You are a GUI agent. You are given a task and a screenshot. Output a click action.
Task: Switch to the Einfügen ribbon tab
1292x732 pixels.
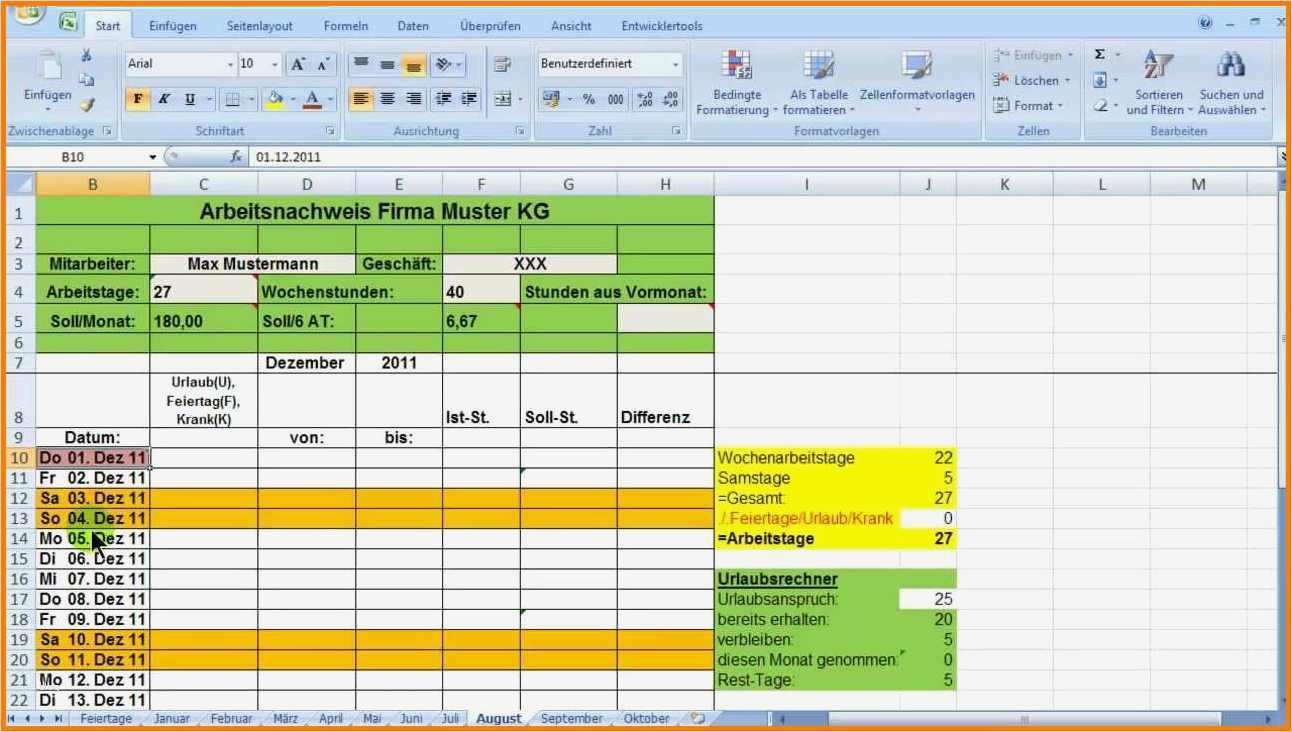click(x=173, y=26)
